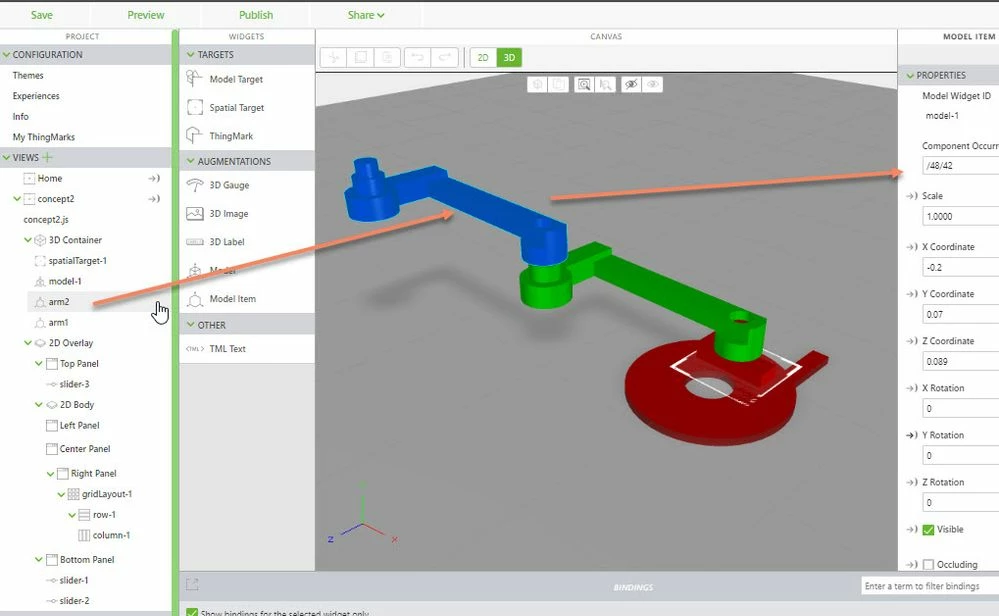Collapse the Top Panel node
Image resolution: width=999 pixels, height=616 pixels.
tap(39, 364)
